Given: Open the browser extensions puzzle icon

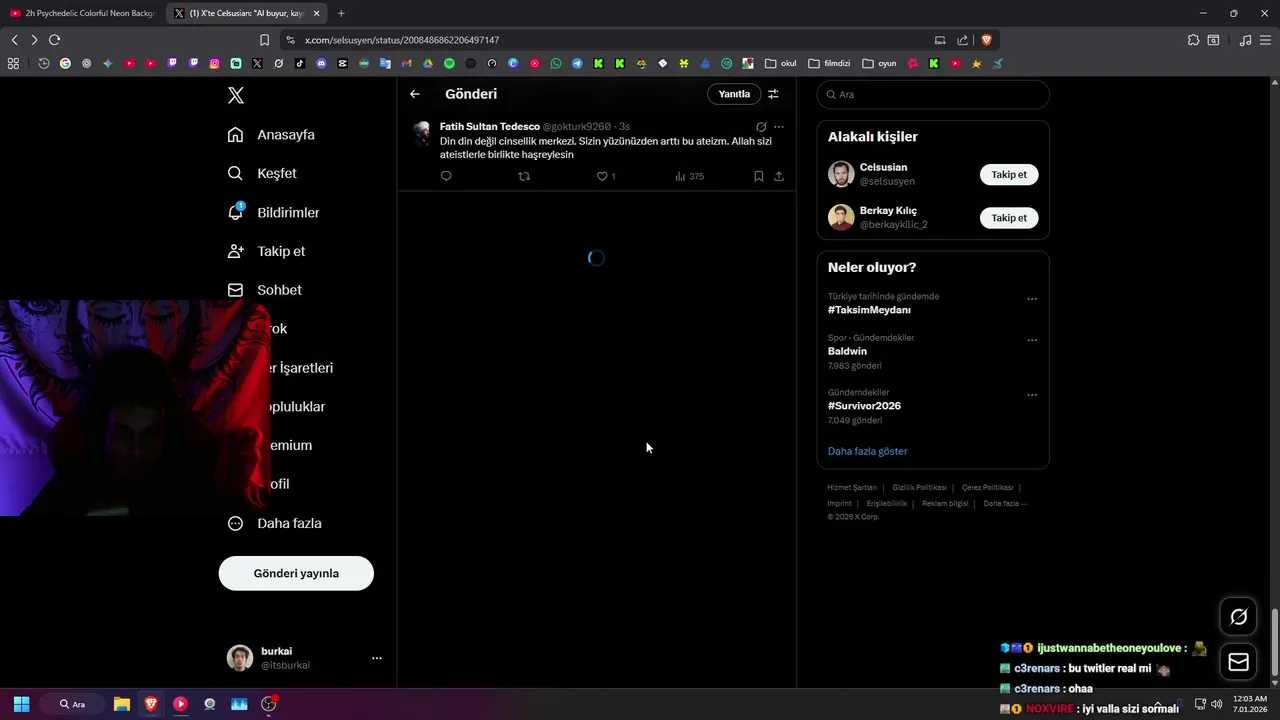Looking at the screenshot, I should click(x=1193, y=40).
